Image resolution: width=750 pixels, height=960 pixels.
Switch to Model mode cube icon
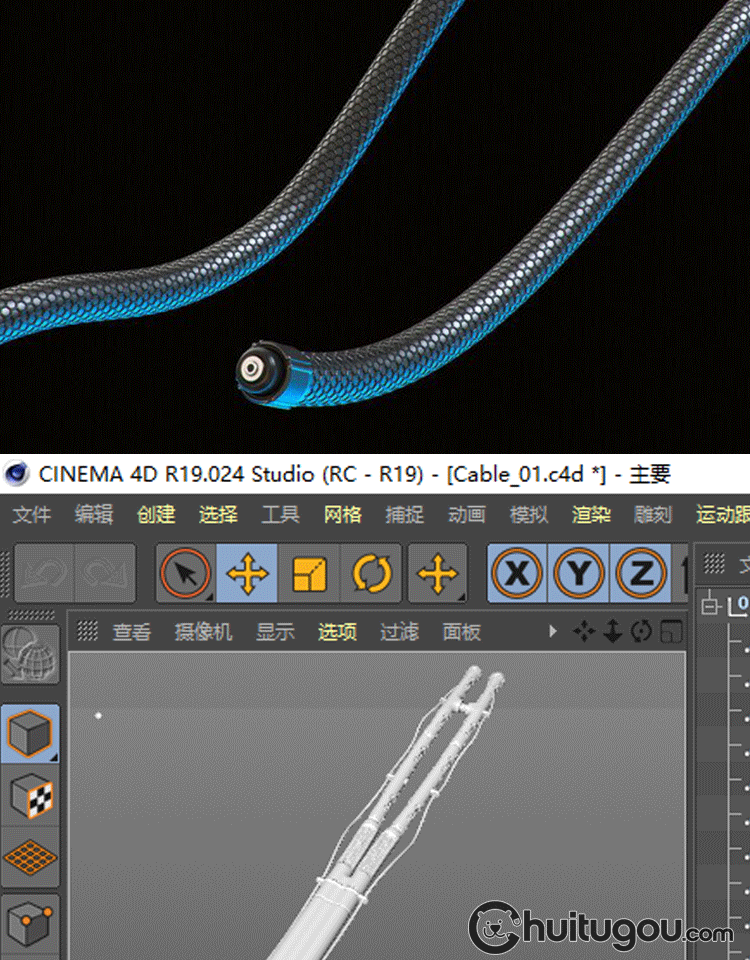coord(30,733)
